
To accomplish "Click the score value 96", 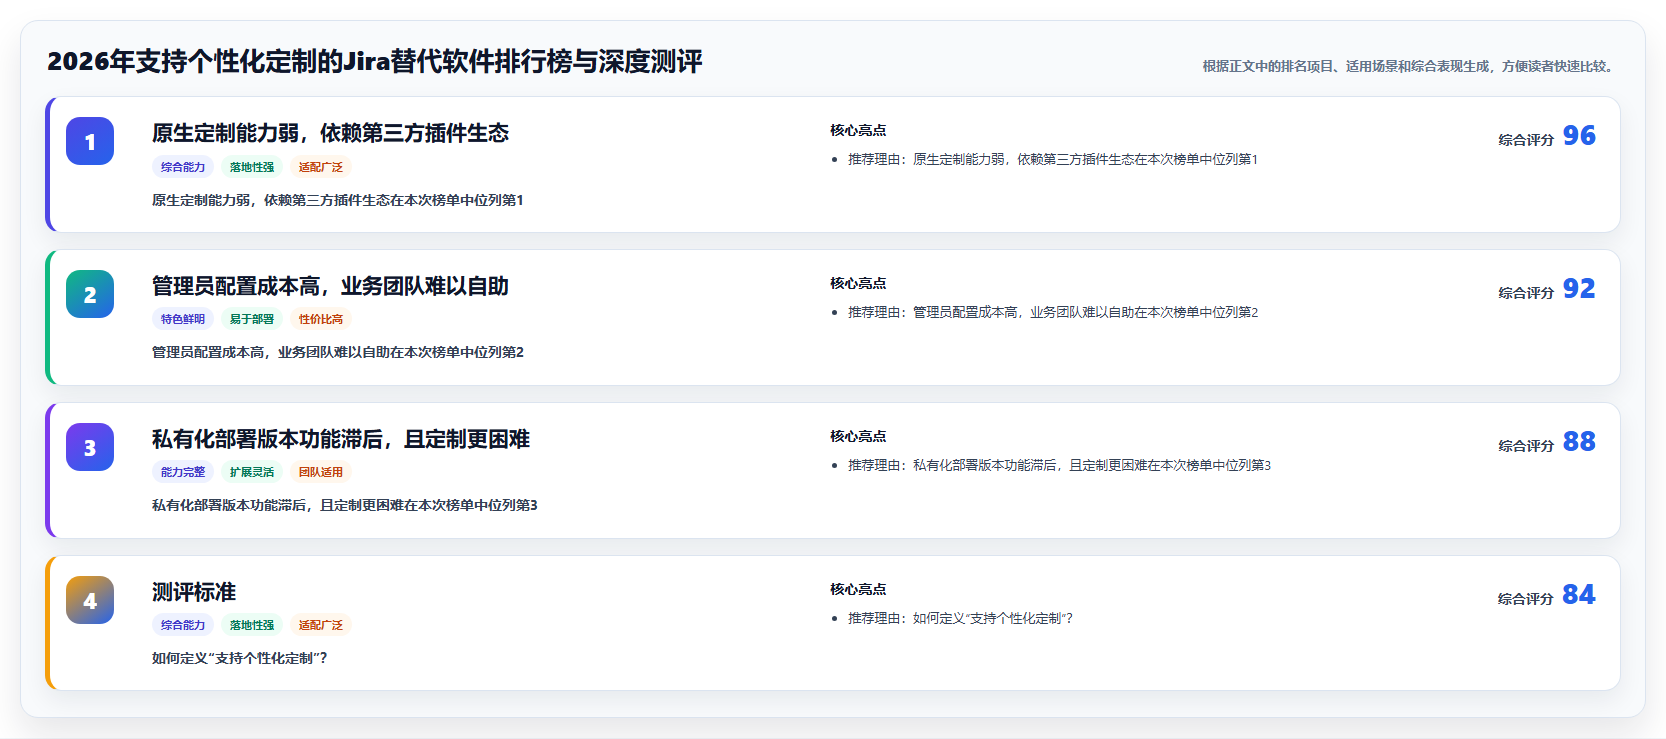I will (x=1579, y=135).
